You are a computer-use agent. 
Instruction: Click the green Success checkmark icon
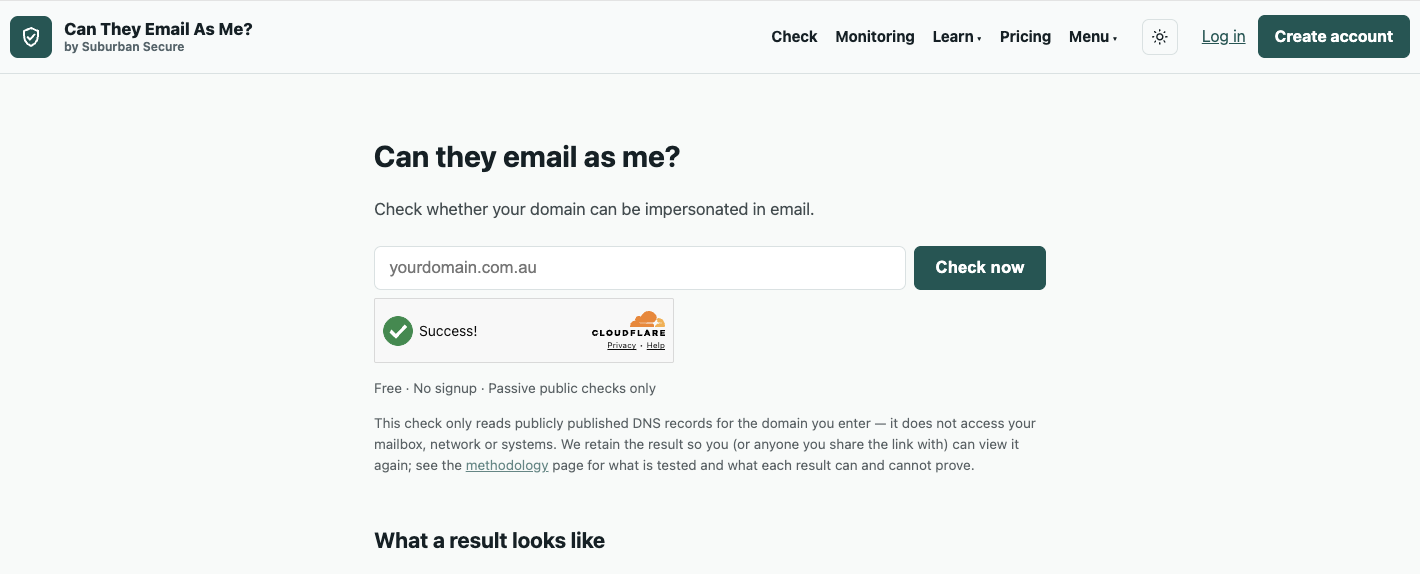click(398, 331)
